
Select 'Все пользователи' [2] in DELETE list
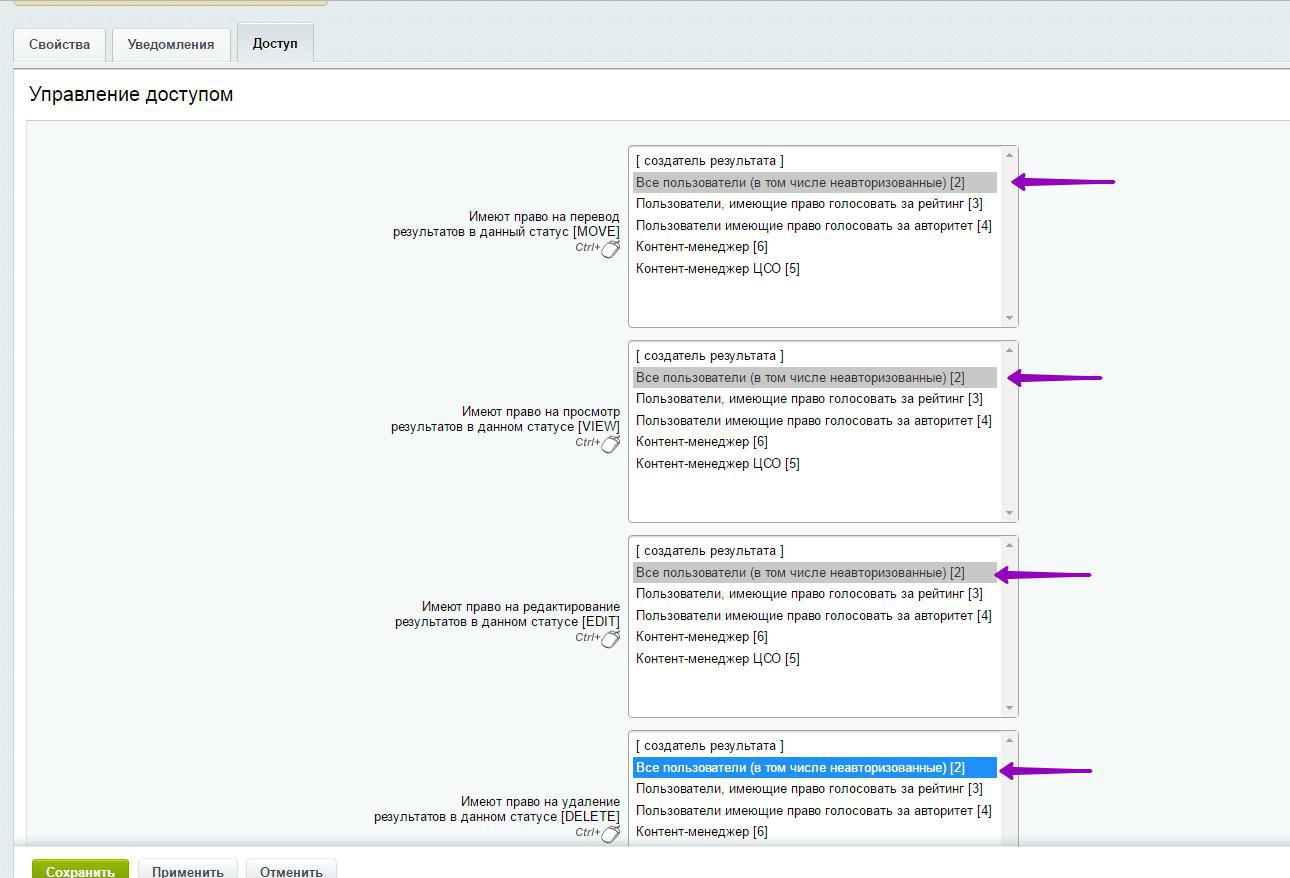pos(815,768)
